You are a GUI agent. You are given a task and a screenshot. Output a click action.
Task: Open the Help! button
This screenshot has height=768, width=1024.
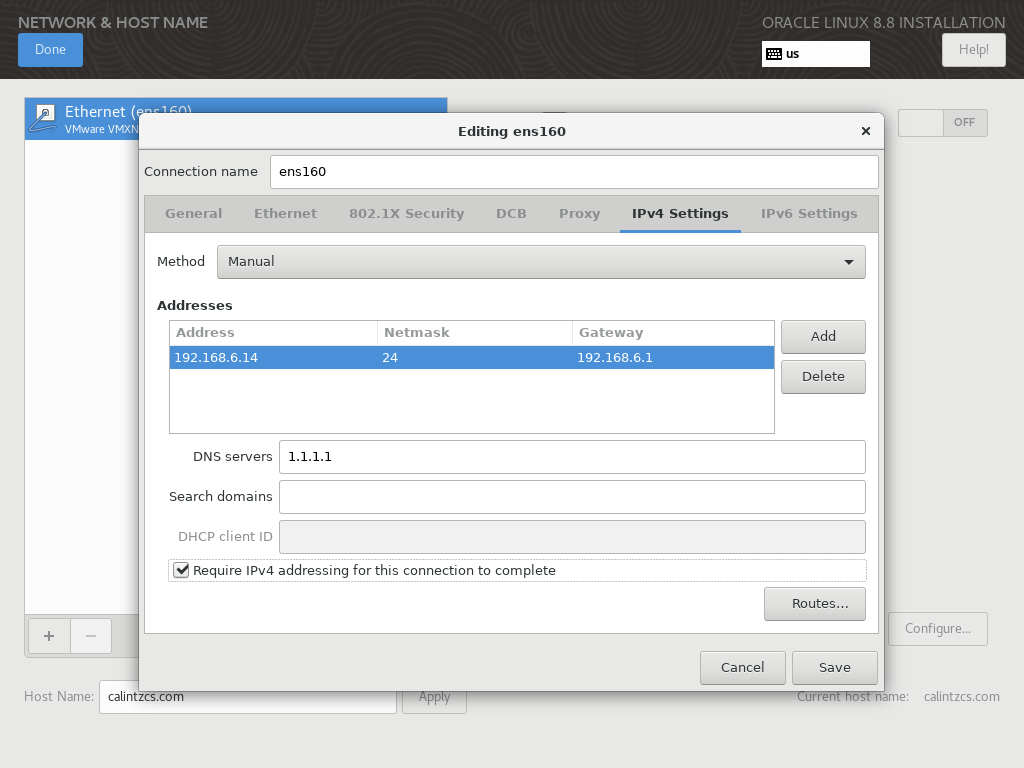coord(973,50)
